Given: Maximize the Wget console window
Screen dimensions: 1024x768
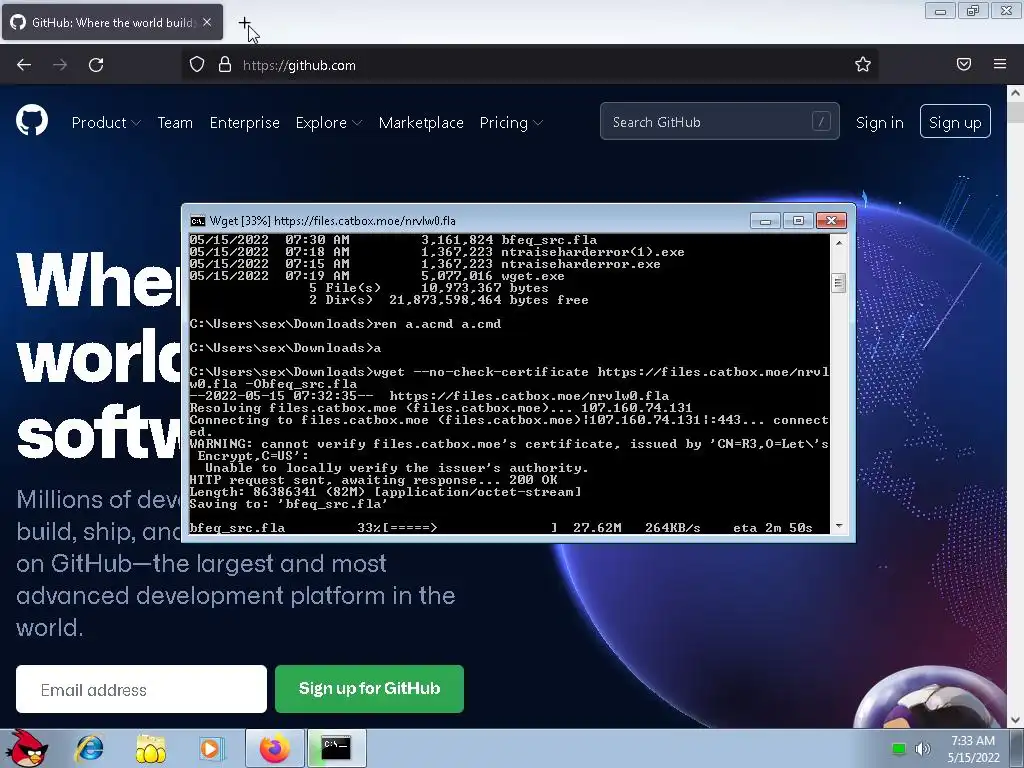Looking at the screenshot, I should [x=797, y=221].
